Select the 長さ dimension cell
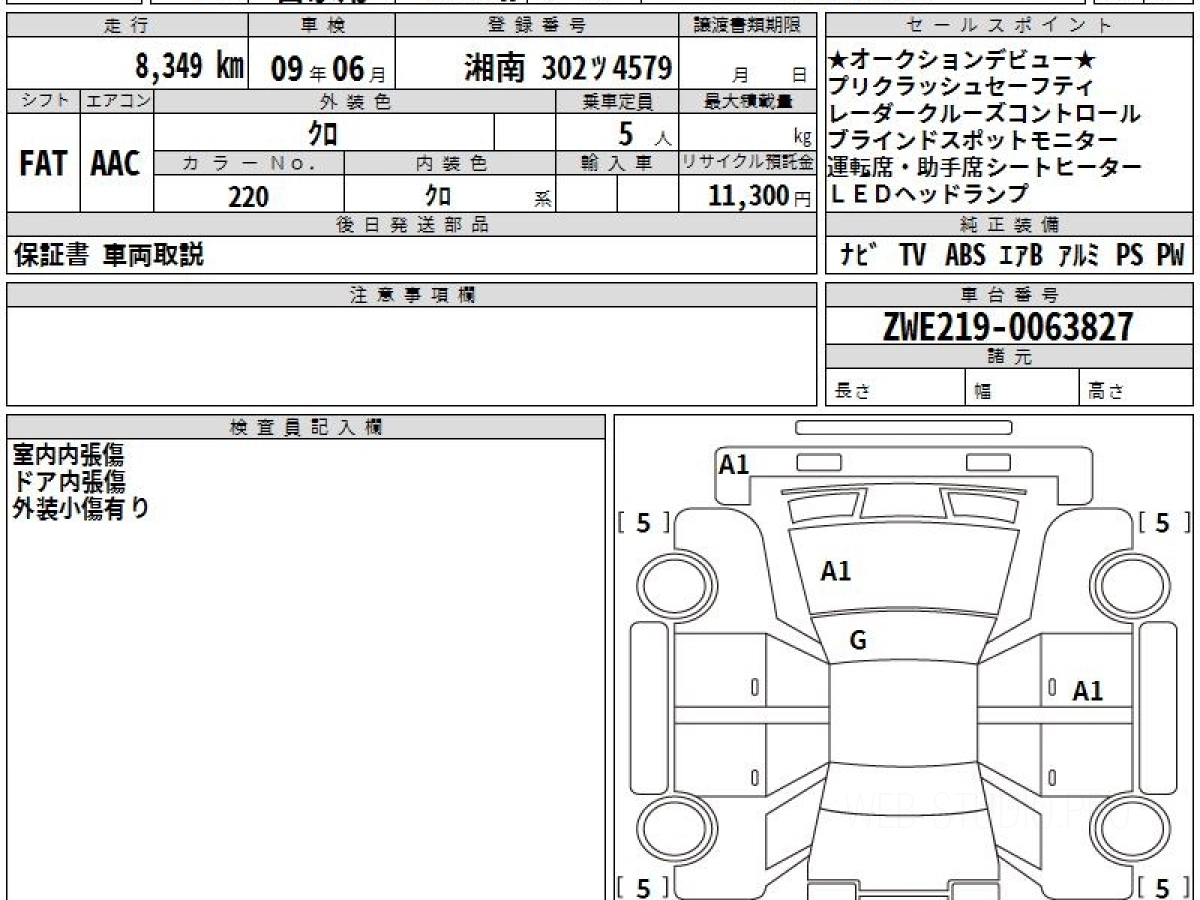1200x900 pixels. [x=895, y=387]
